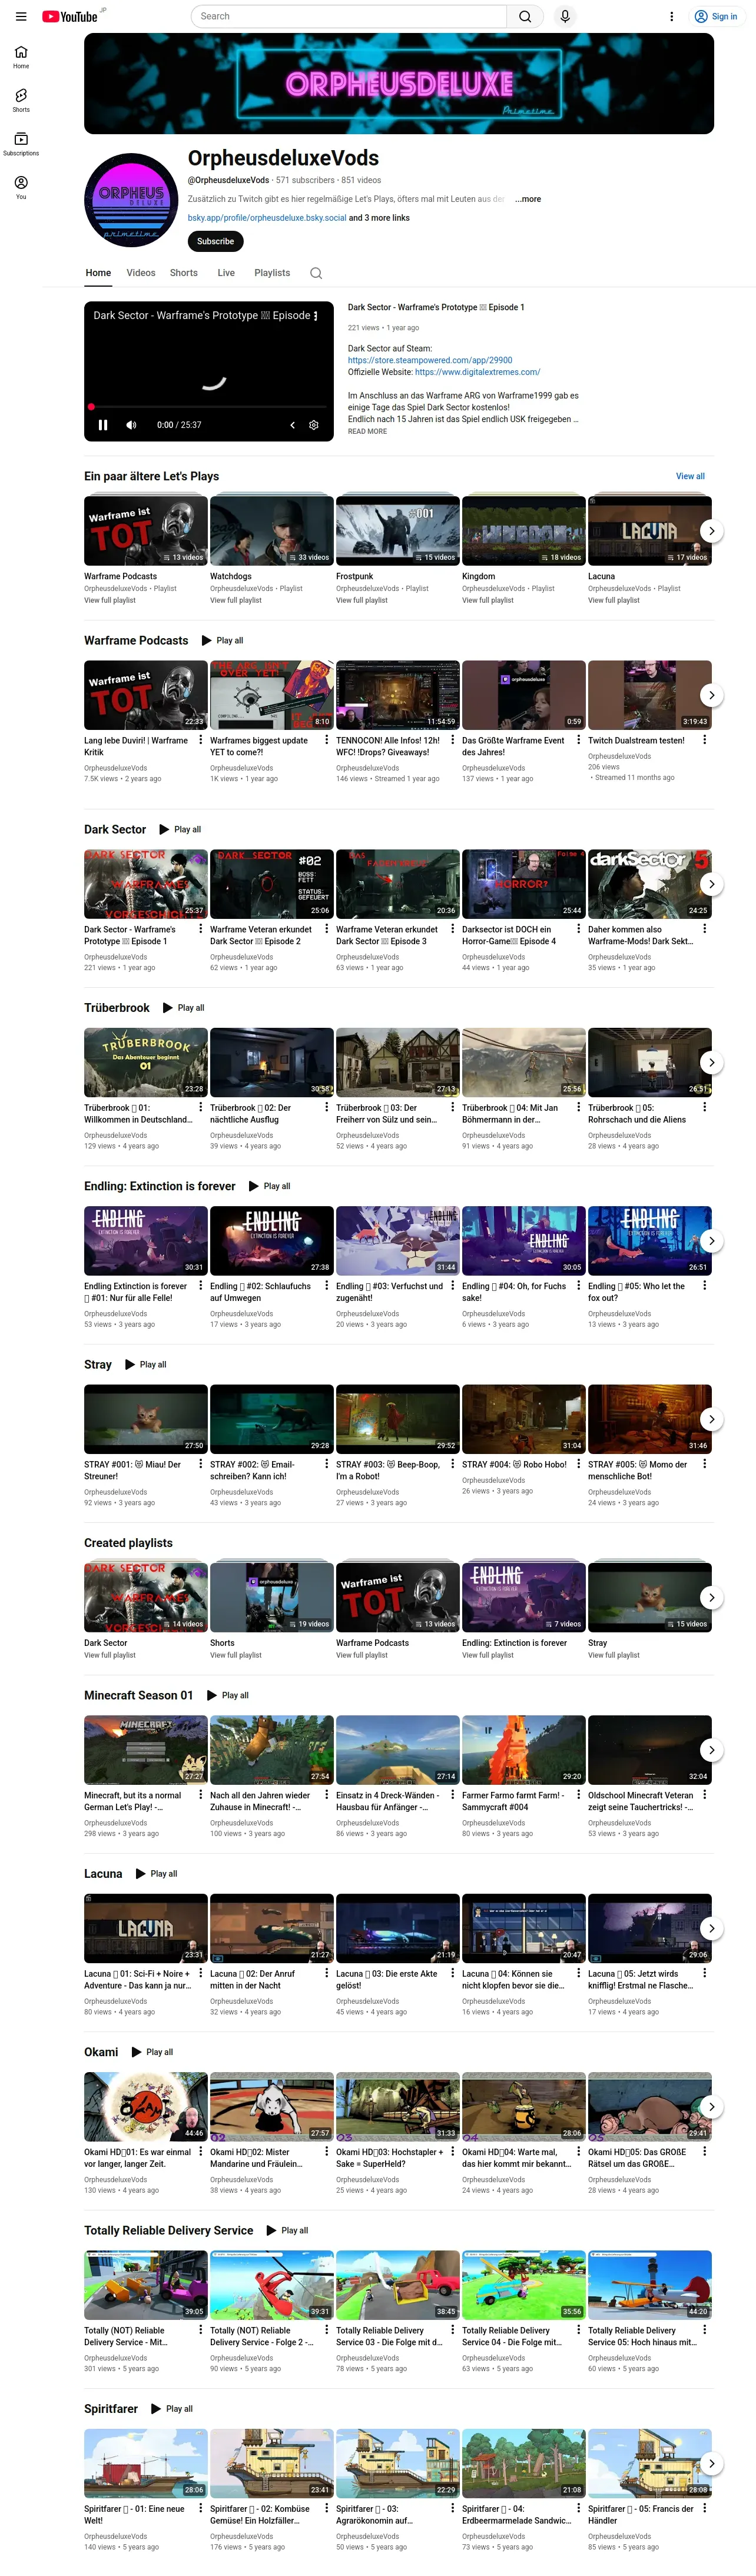Open menu for 'Okami HD 01' video
This screenshot has width=756, height=2576.
pos(201,2152)
